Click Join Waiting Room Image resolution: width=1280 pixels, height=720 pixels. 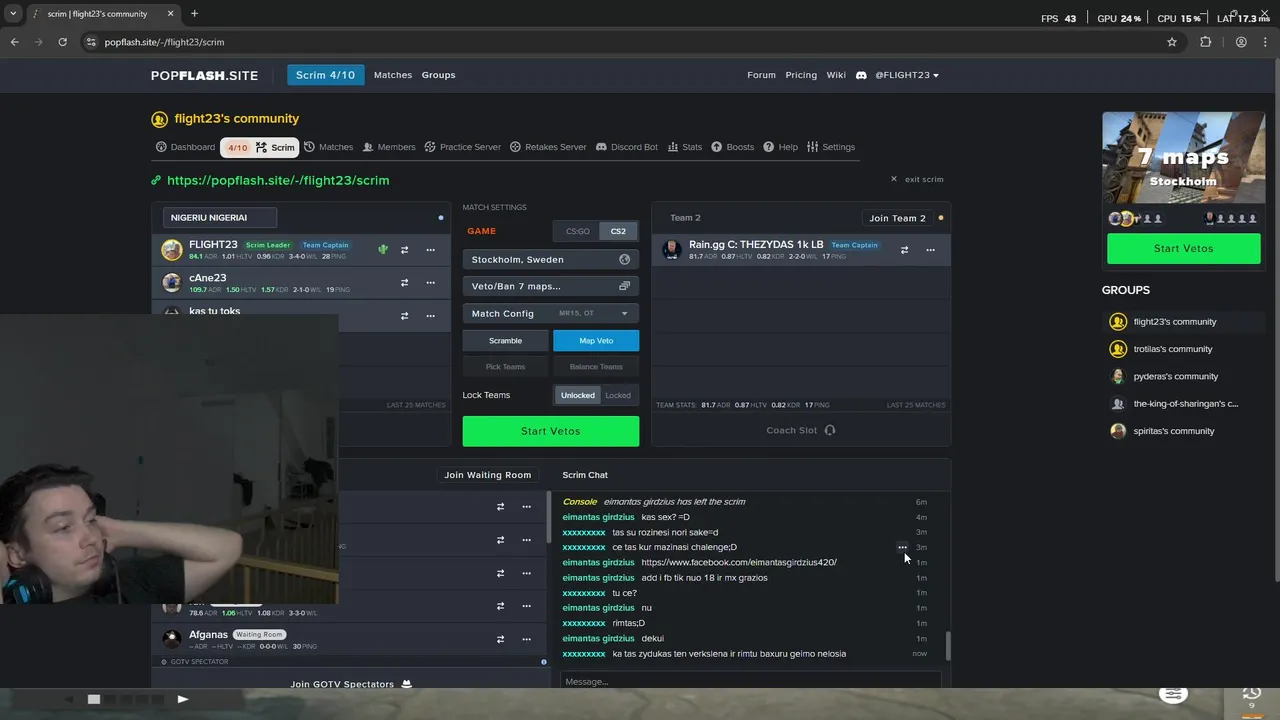coord(488,475)
